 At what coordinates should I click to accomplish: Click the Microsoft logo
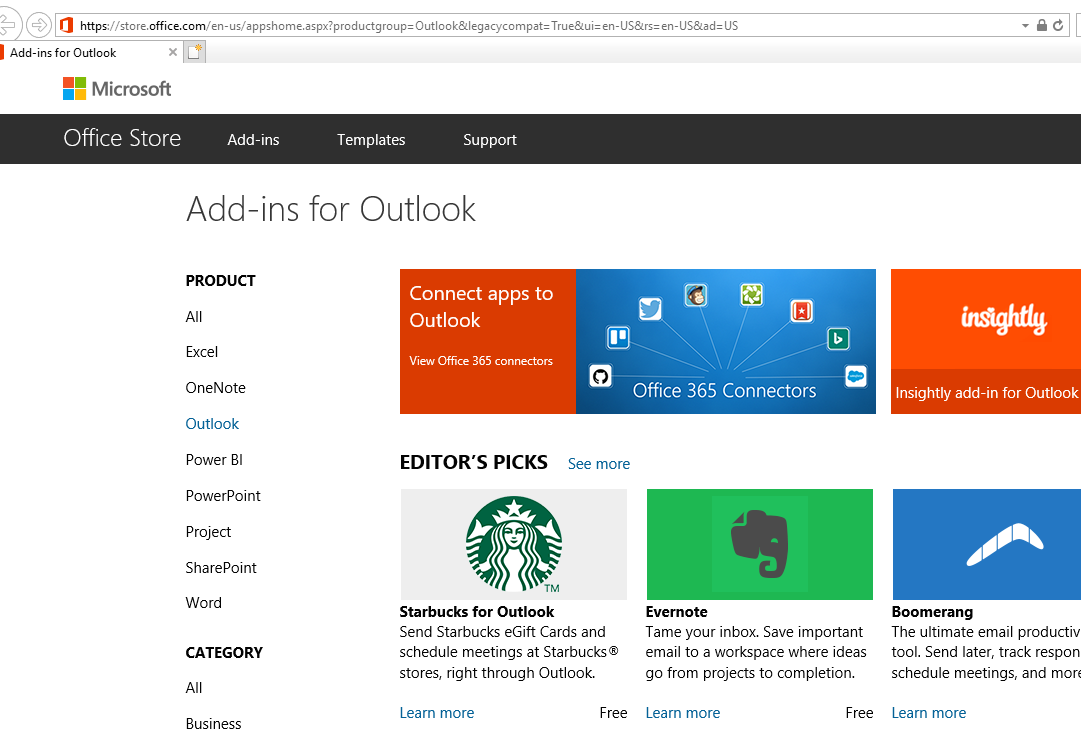coord(117,89)
